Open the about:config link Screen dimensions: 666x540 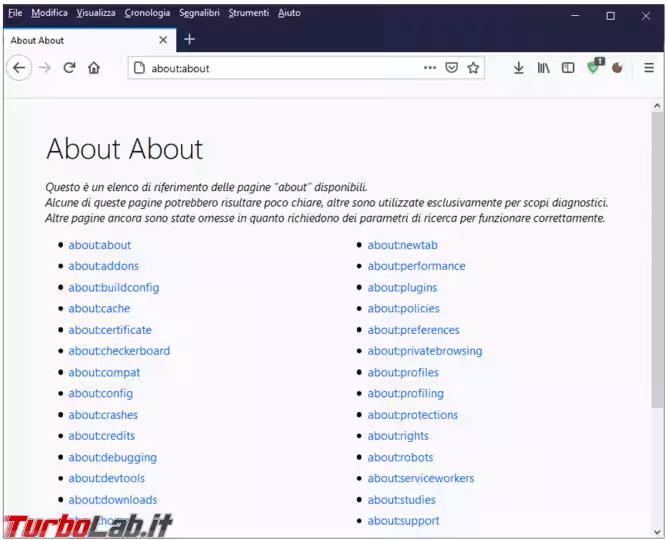pos(100,394)
